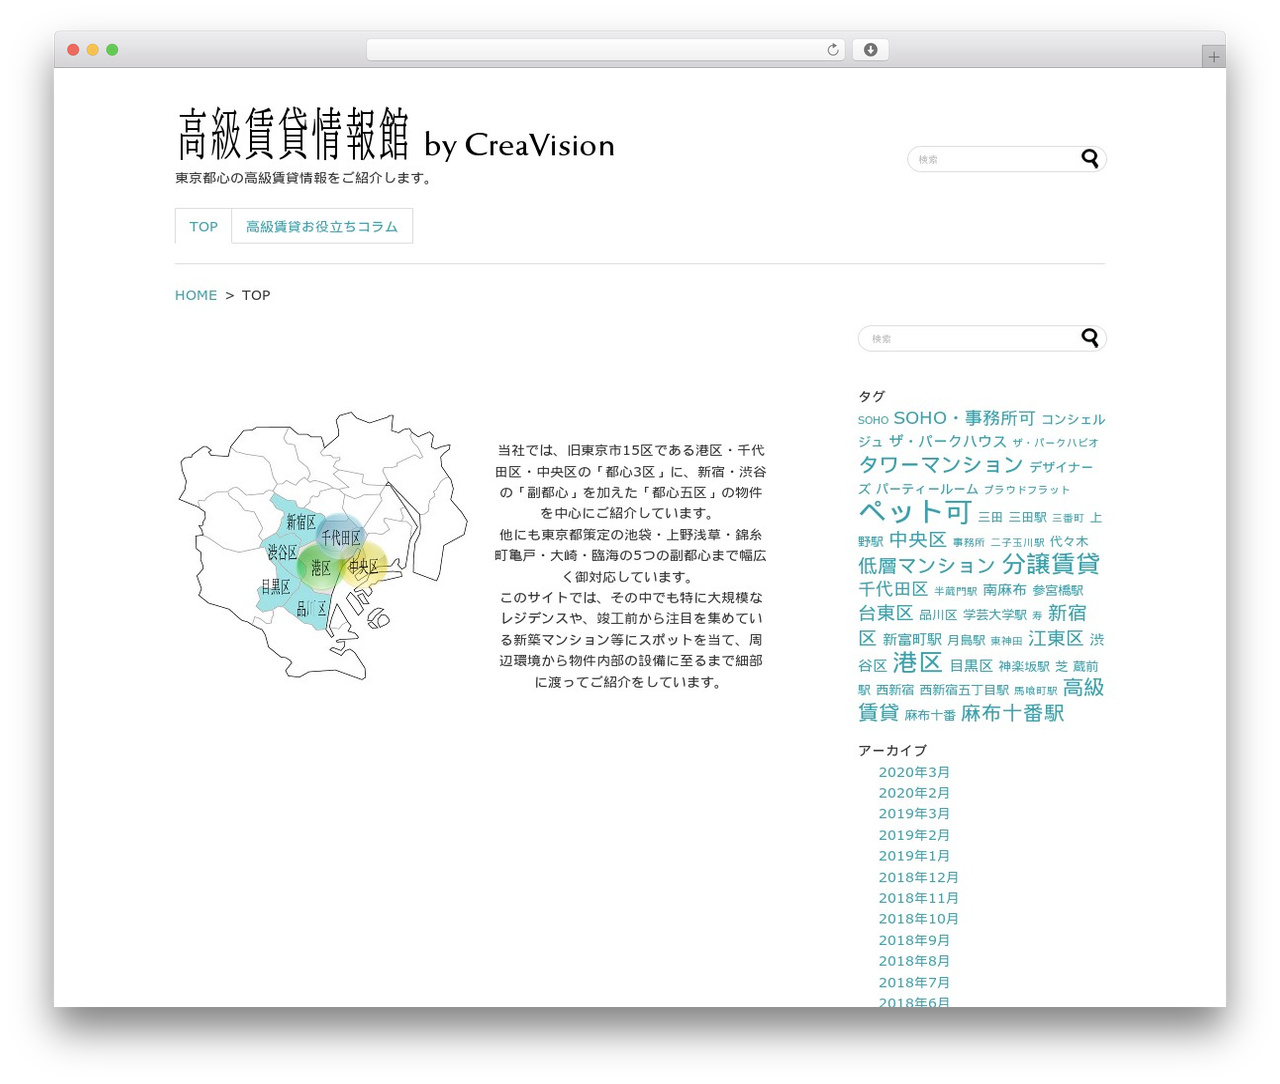Select the 江東区 tag
The width and height of the screenshot is (1280, 1084).
[1056, 638]
